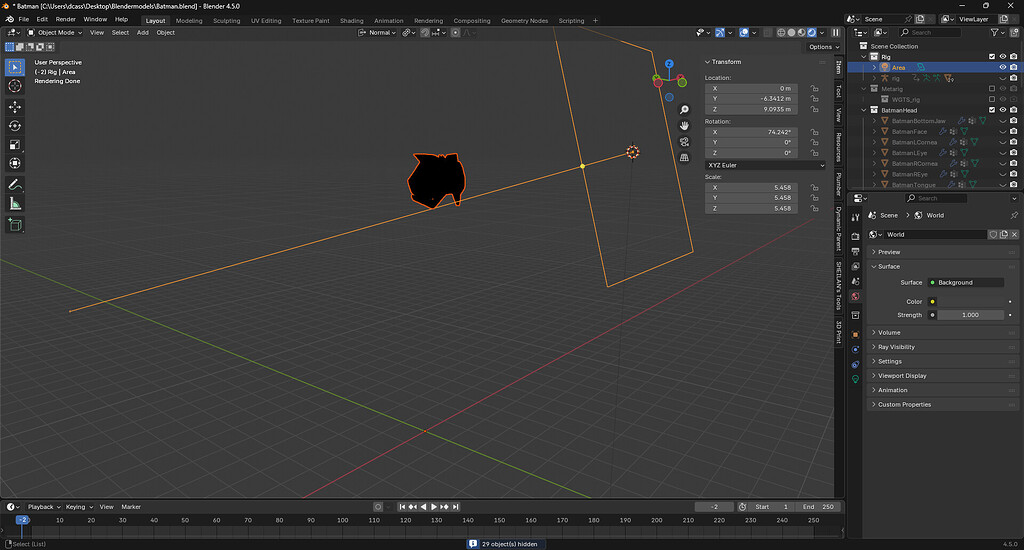Viewport: 1024px width, 550px height.
Task: Open the Tool properties tab icon
Action: [x=856, y=218]
